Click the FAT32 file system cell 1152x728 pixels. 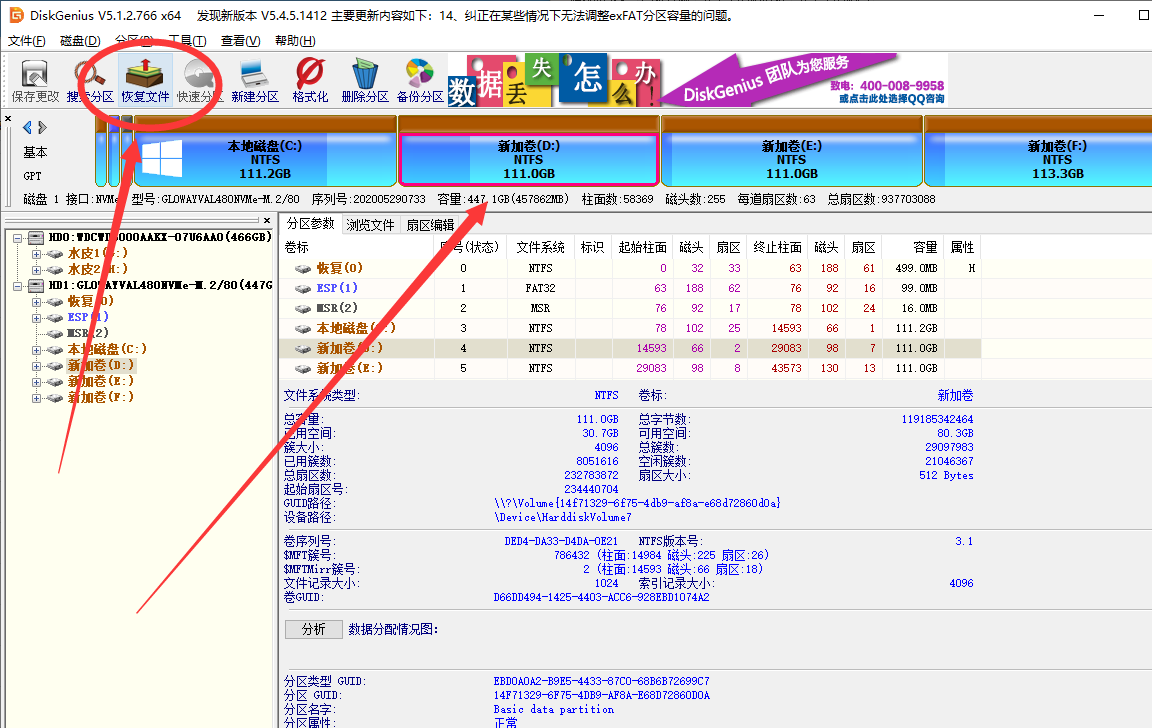tap(541, 289)
